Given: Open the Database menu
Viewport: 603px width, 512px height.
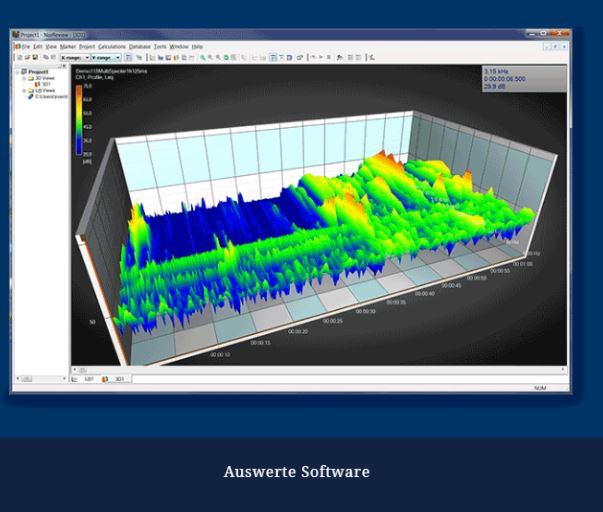Looking at the screenshot, I should (139, 46).
